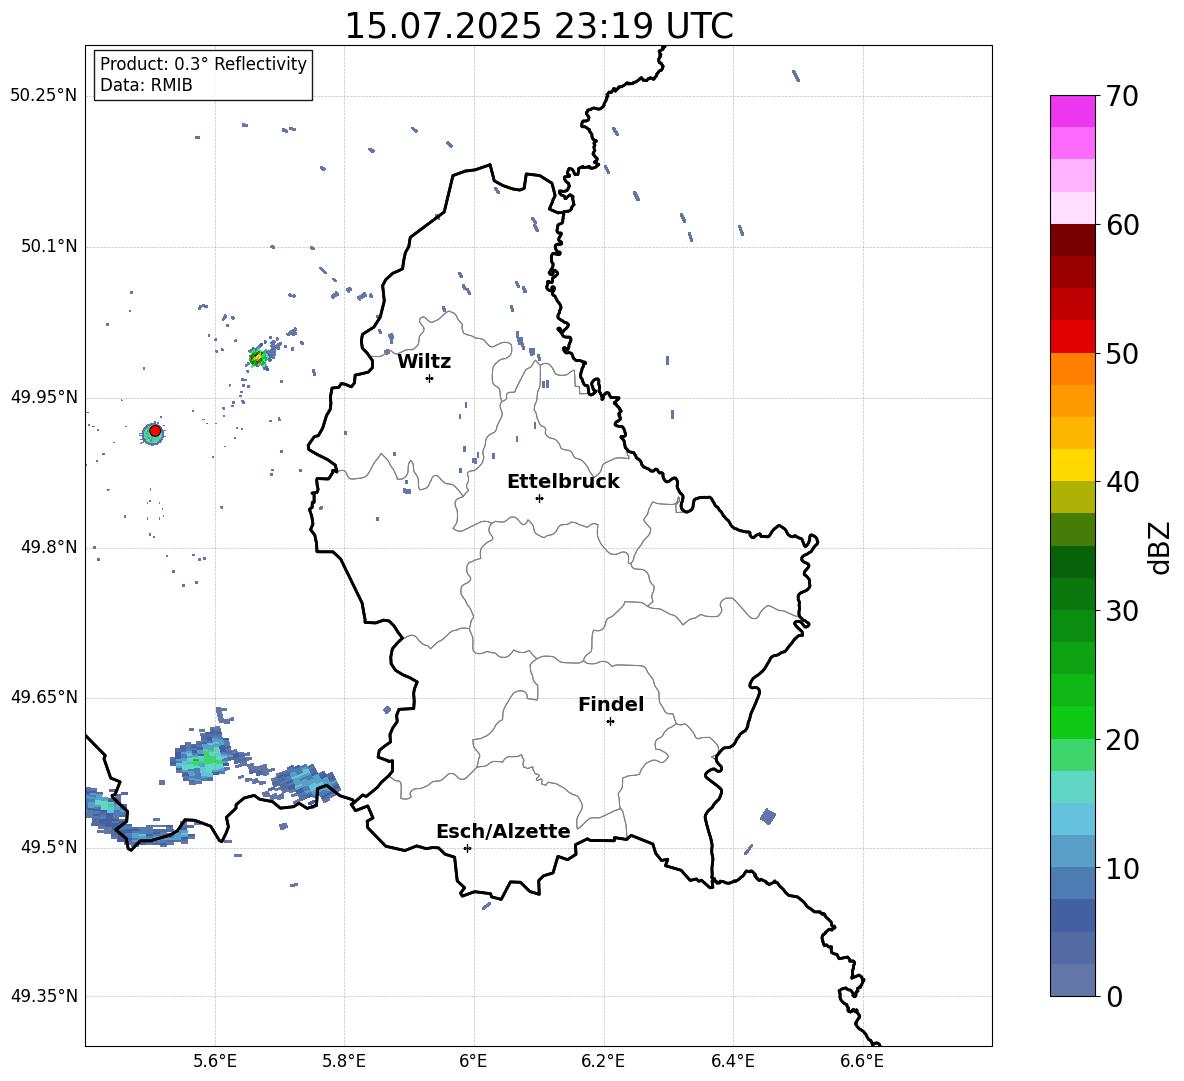Click the cross marker below Findel

point(610,722)
